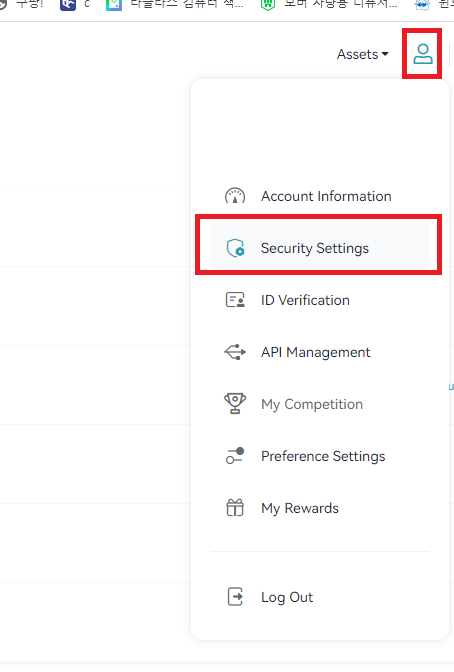This screenshot has width=454, height=672.
Task: View My Rewards
Action: [320, 508]
